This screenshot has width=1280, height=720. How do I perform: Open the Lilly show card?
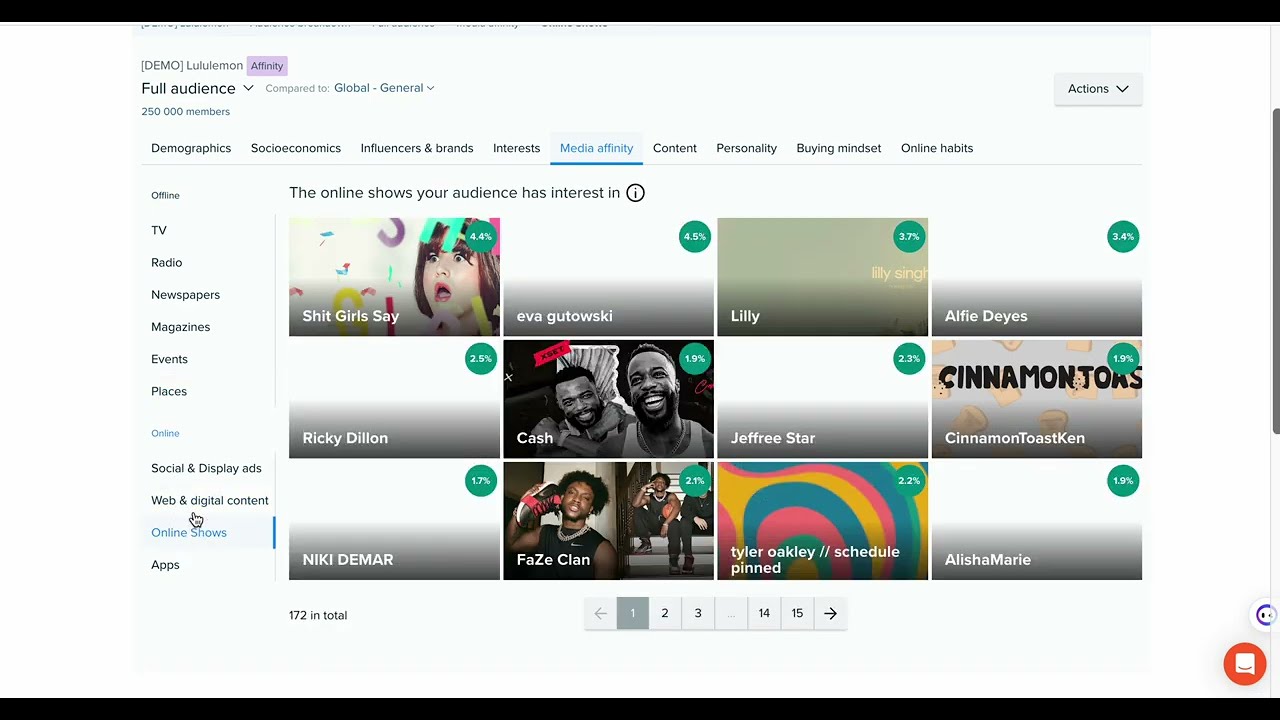(822, 277)
